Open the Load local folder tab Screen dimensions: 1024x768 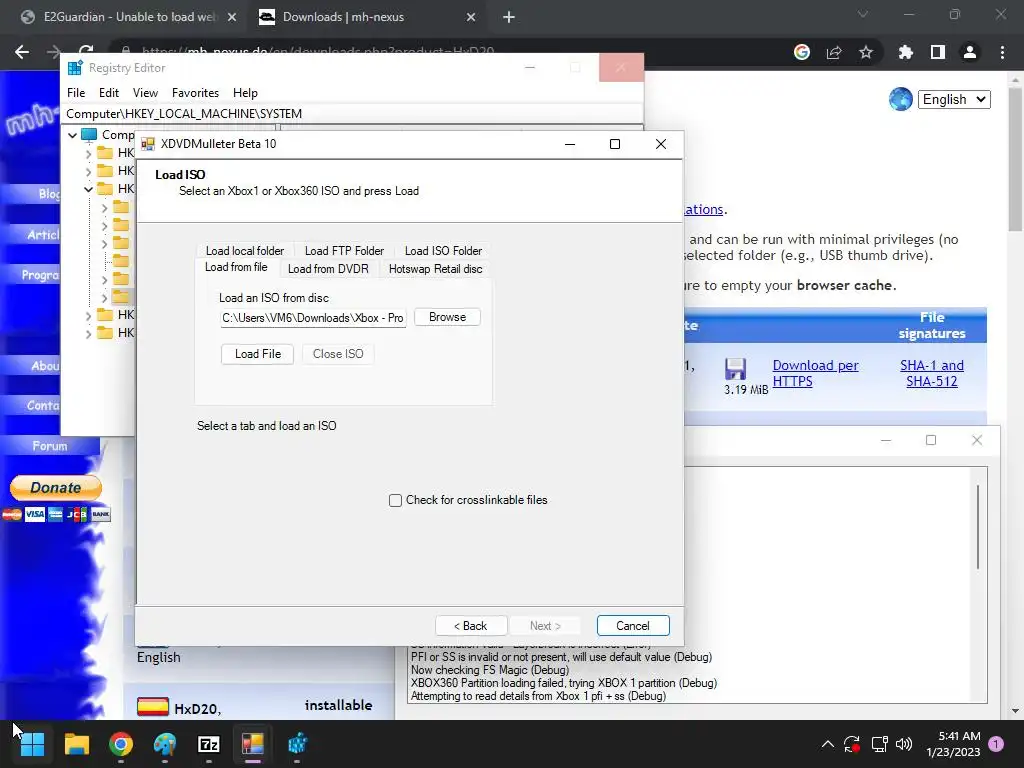coord(245,251)
